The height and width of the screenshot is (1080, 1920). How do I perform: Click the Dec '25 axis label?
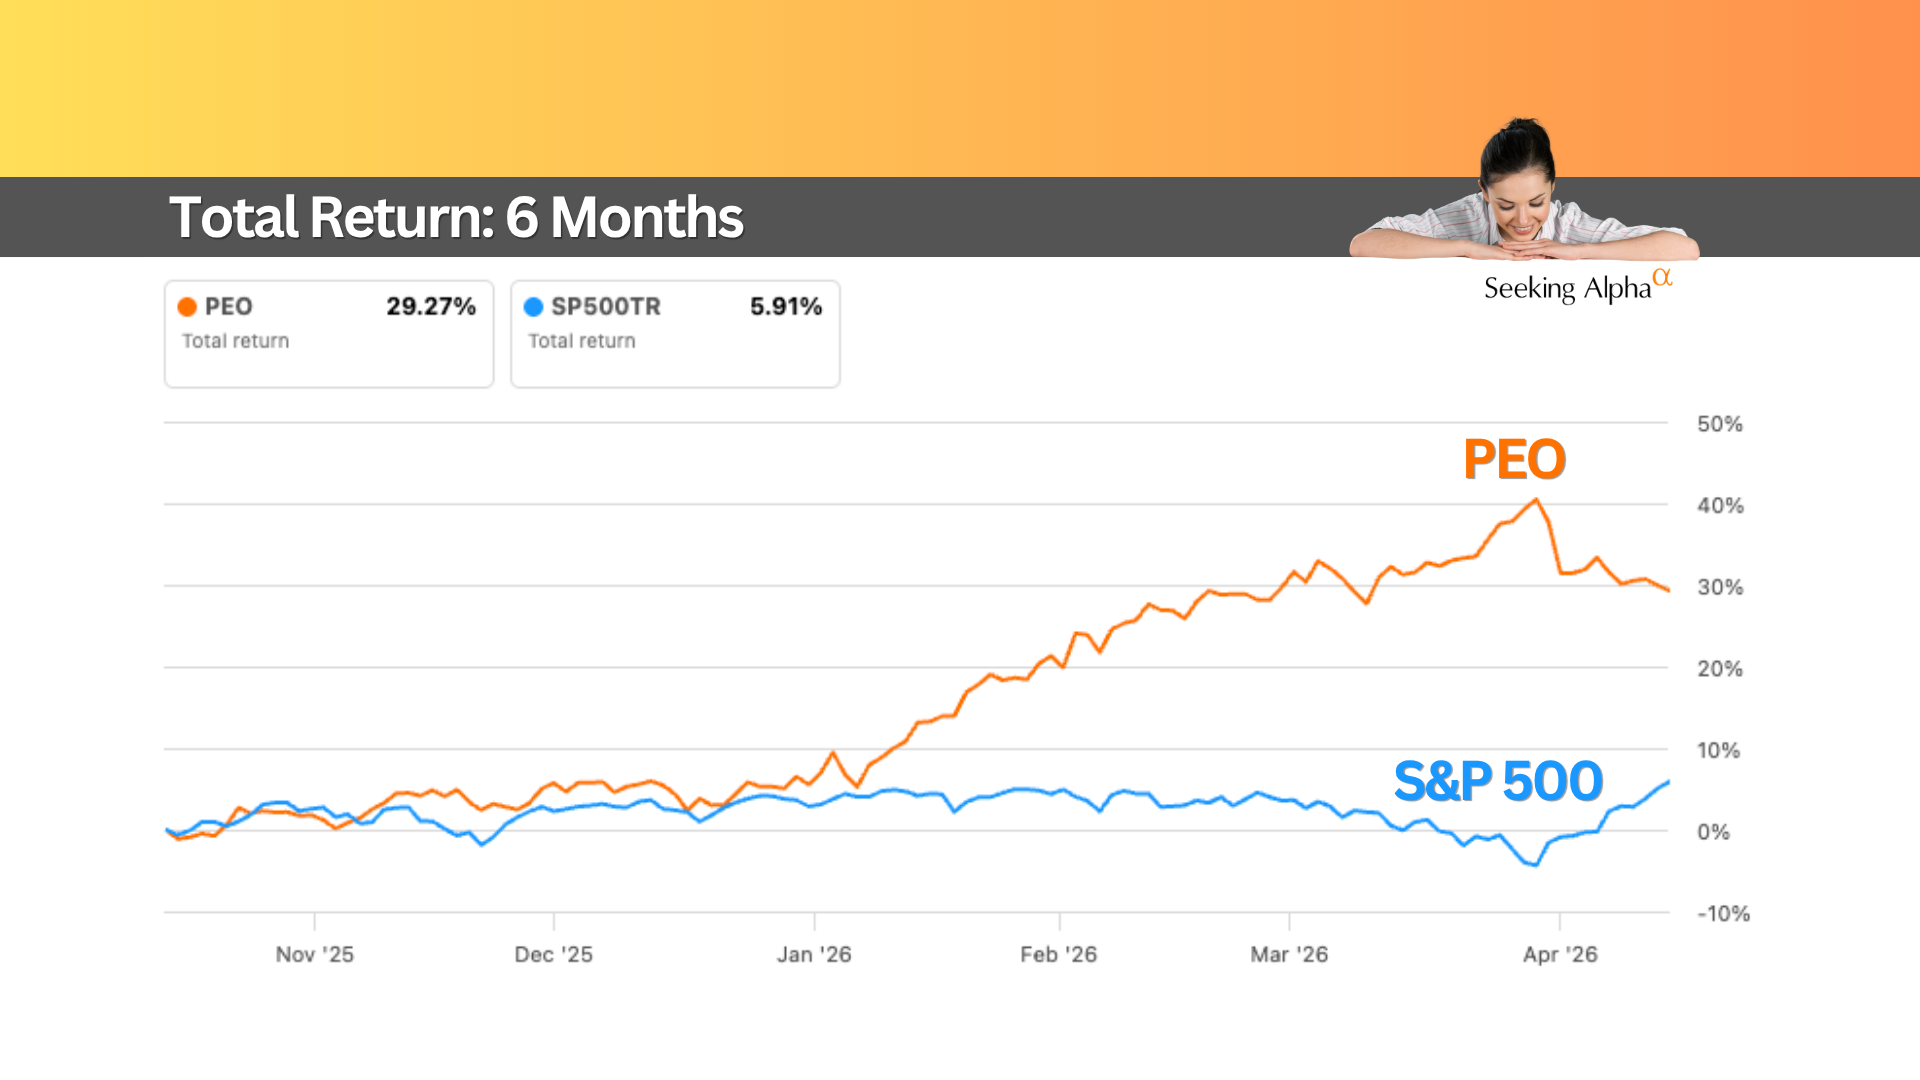tap(554, 955)
